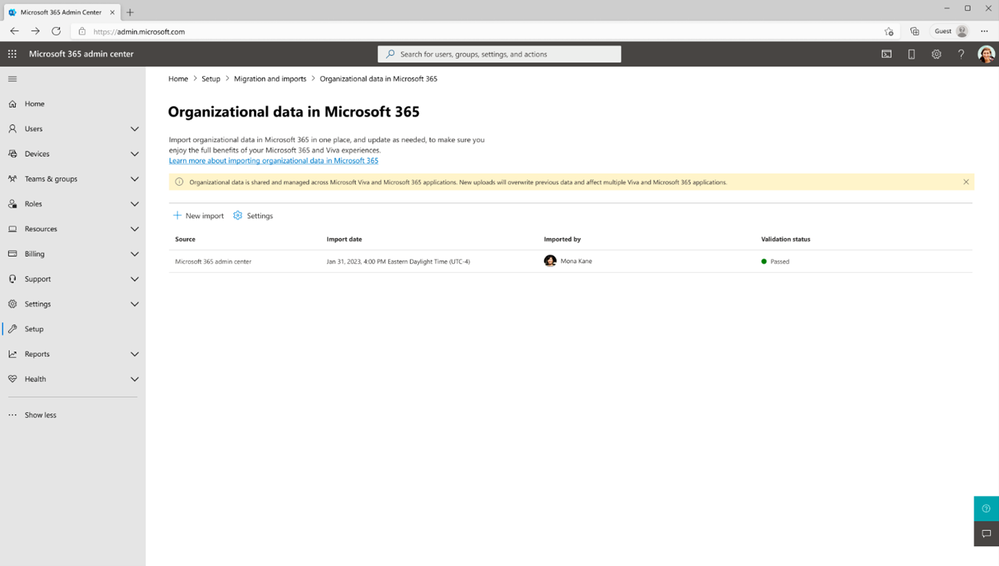This screenshot has height=566, width=999.
Task: Open account profile picture in header
Action: click(986, 54)
